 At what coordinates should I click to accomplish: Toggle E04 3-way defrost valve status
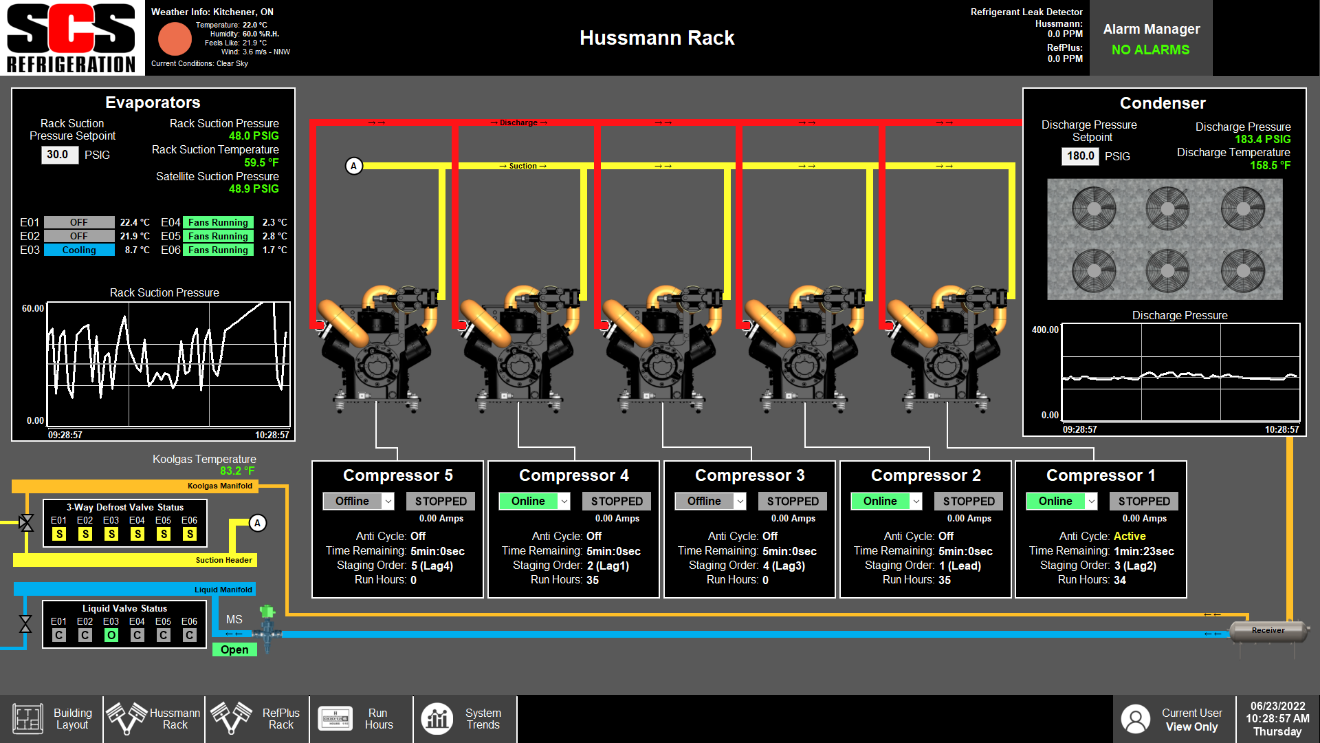[137, 534]
